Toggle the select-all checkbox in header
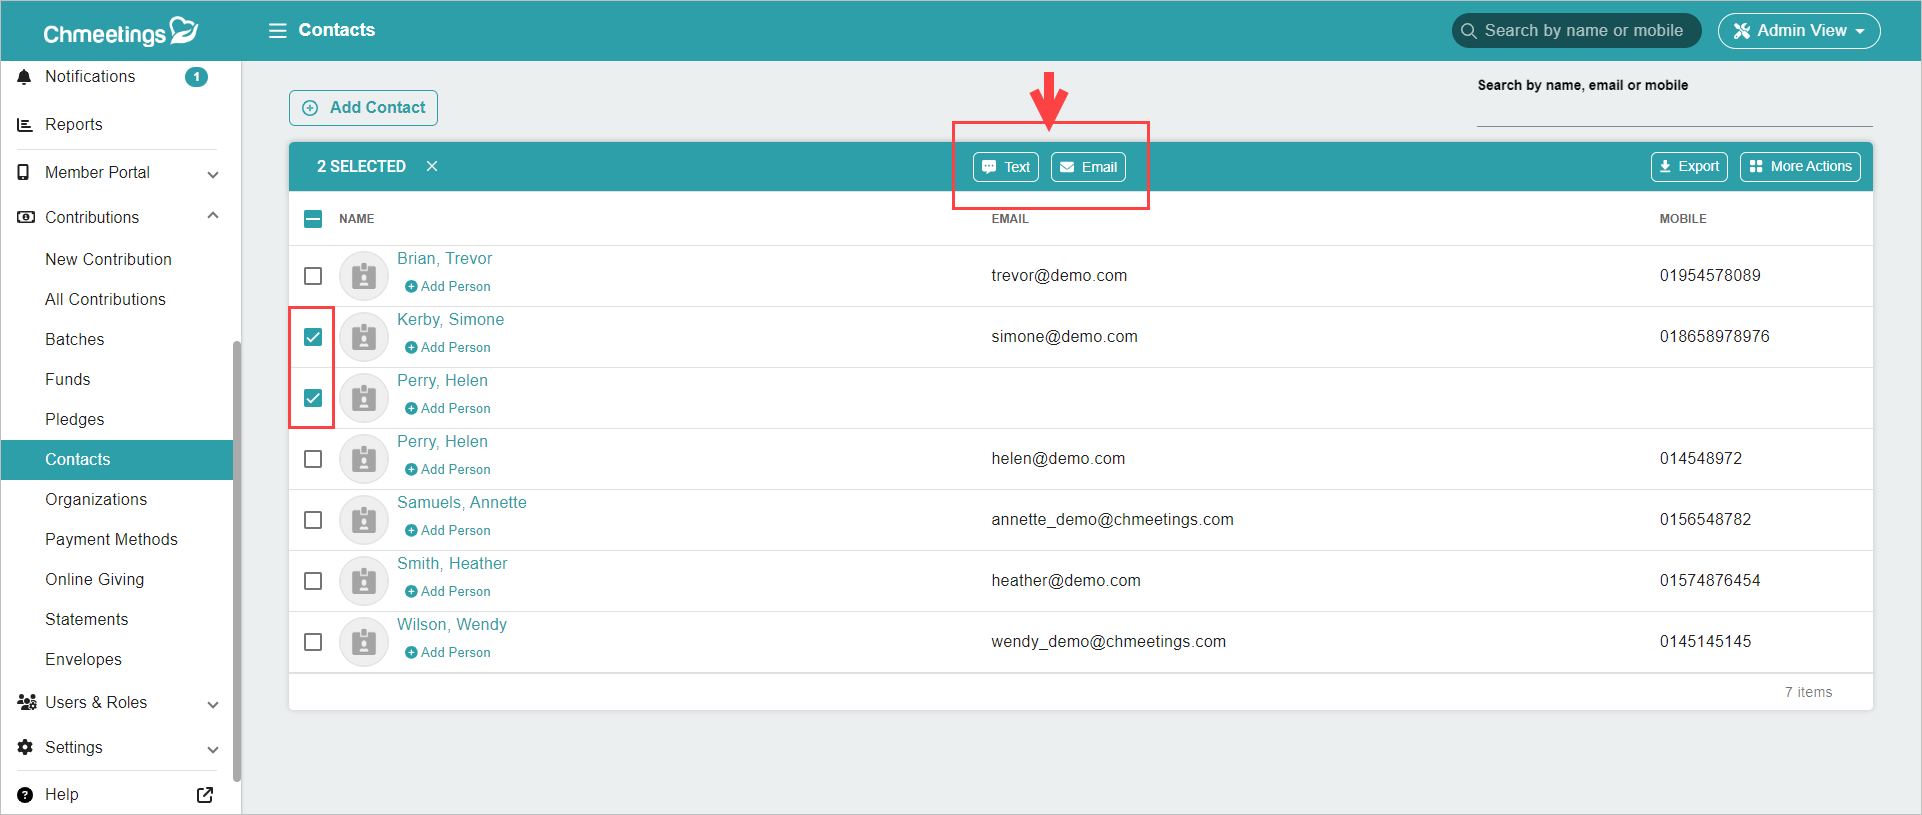Screen dimensions: 1922x815 313,219
